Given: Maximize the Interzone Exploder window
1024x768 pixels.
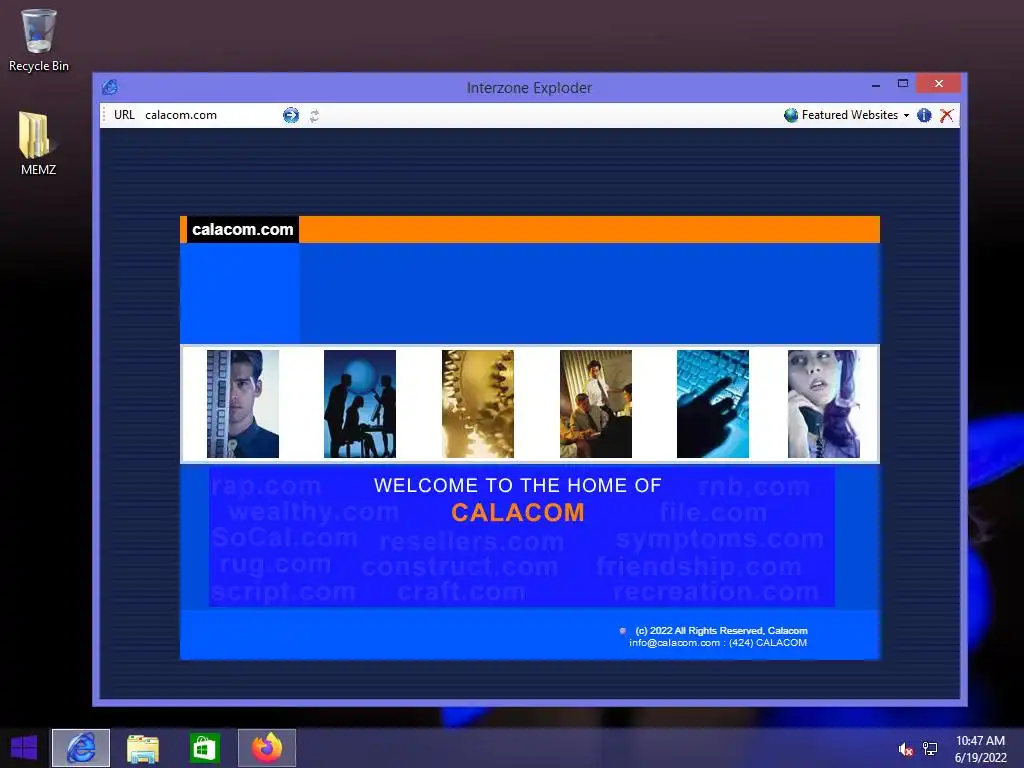Looking at the screenshot, I should tap(903, 84).
